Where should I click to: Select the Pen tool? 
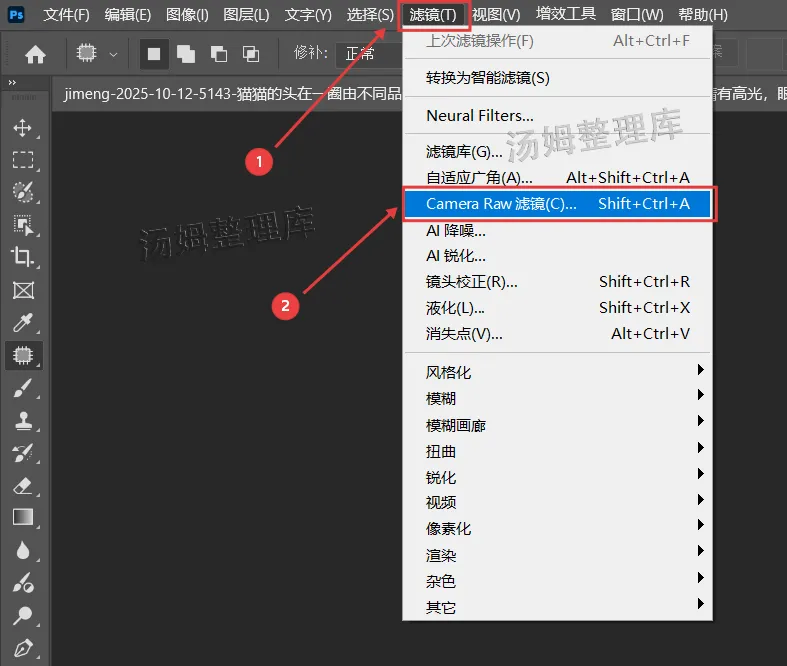[x=23, y=648]
